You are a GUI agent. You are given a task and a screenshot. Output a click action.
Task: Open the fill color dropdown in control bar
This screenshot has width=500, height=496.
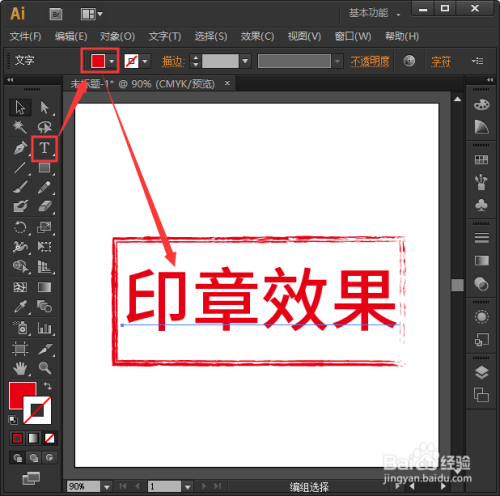112,61
